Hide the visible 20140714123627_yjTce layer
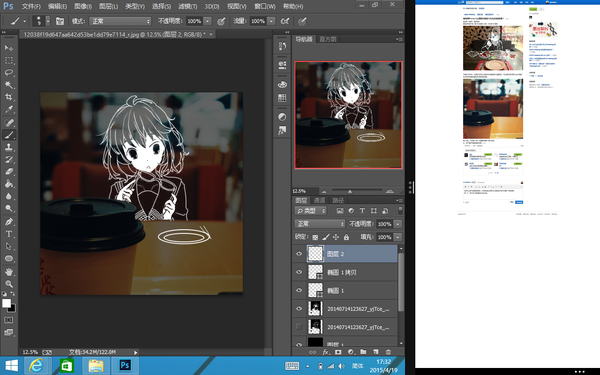The width and height of the screenshot is (600, 375). 299,309
